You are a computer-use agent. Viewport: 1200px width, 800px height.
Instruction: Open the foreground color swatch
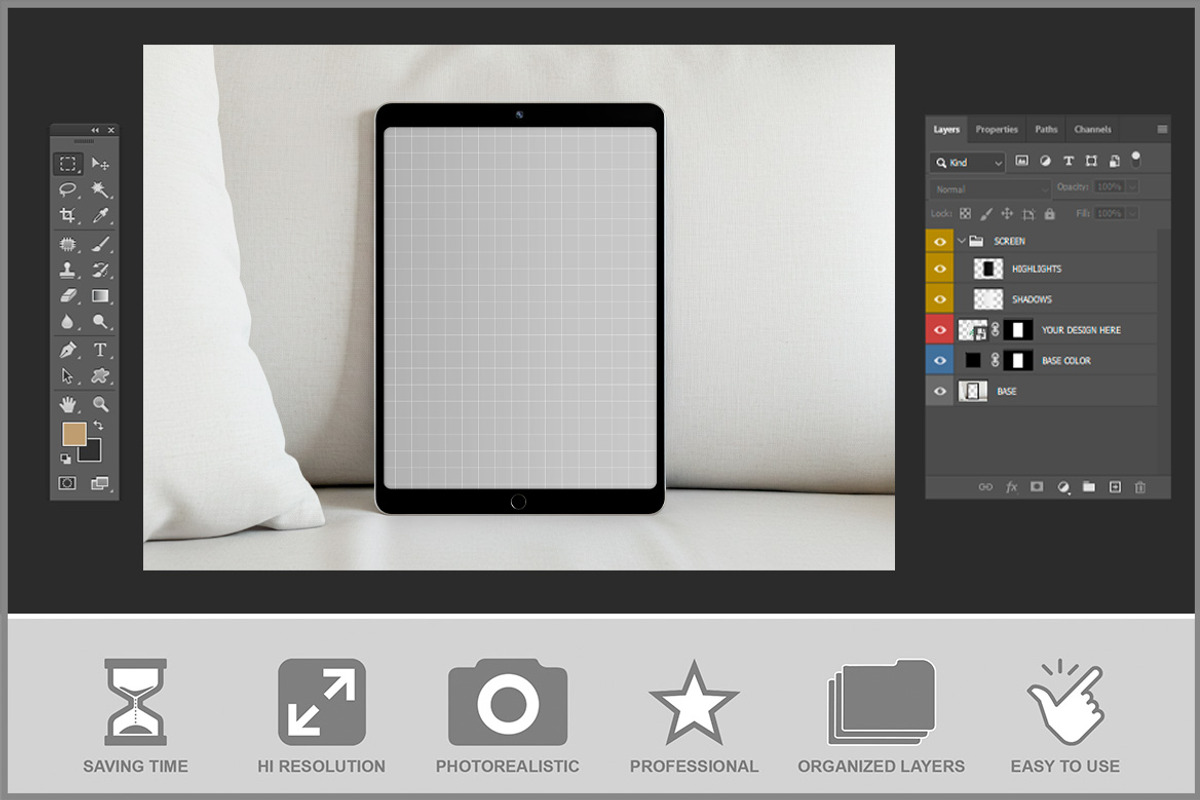click(73, 433)
